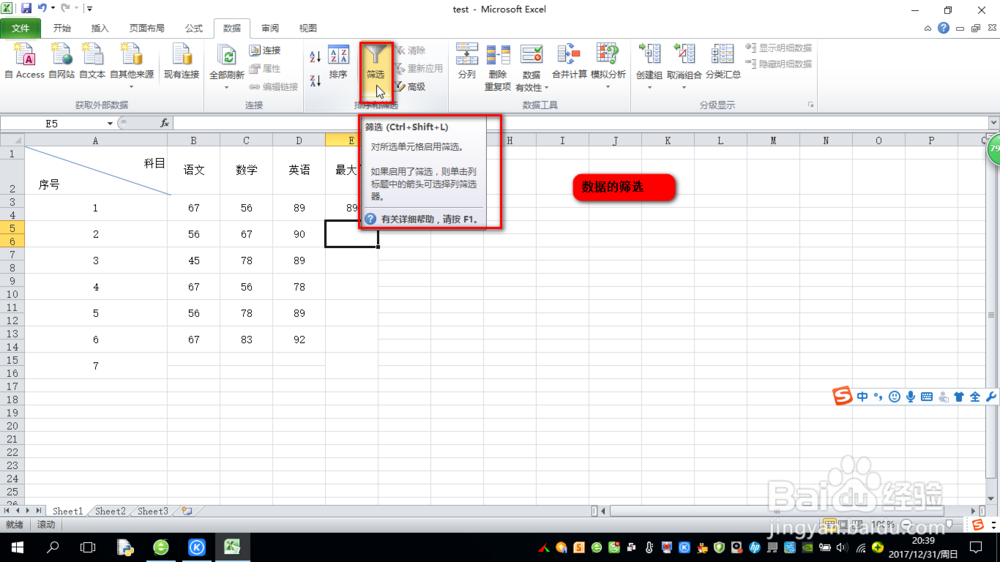Expand the 创建组 dropdown arrow
Image resolution: width=1000 pixels, height=562 pixels.
point(649,86)
